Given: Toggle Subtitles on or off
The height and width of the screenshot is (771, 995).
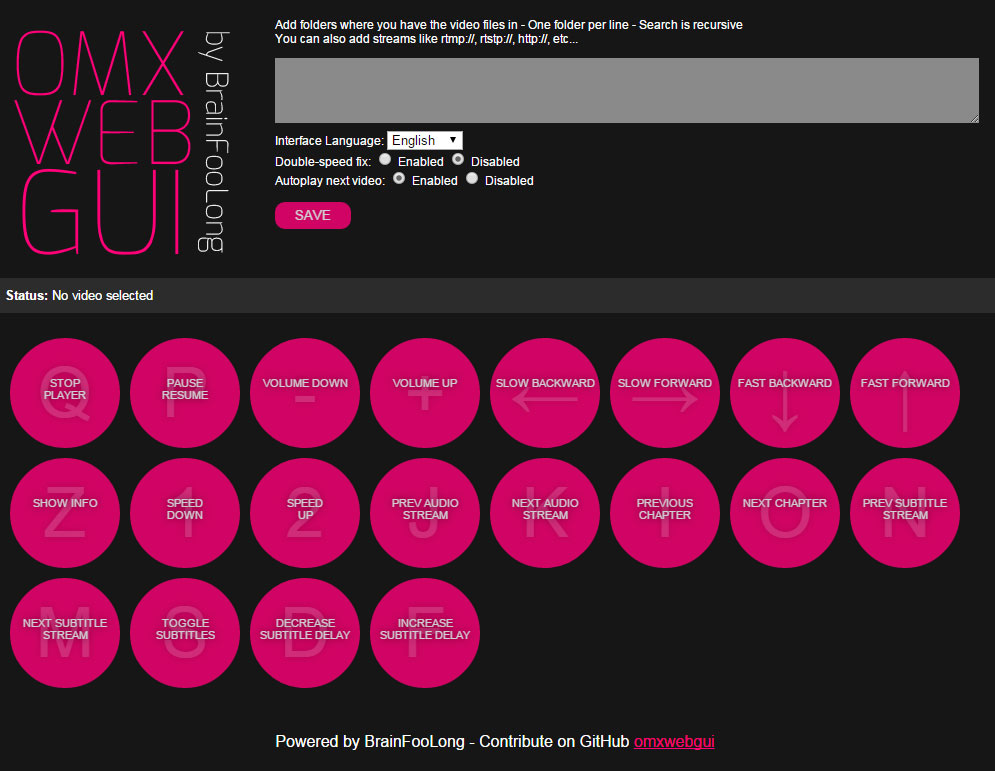Looking at the screenshot, I should pyautogui.click(x=185, y=633).
